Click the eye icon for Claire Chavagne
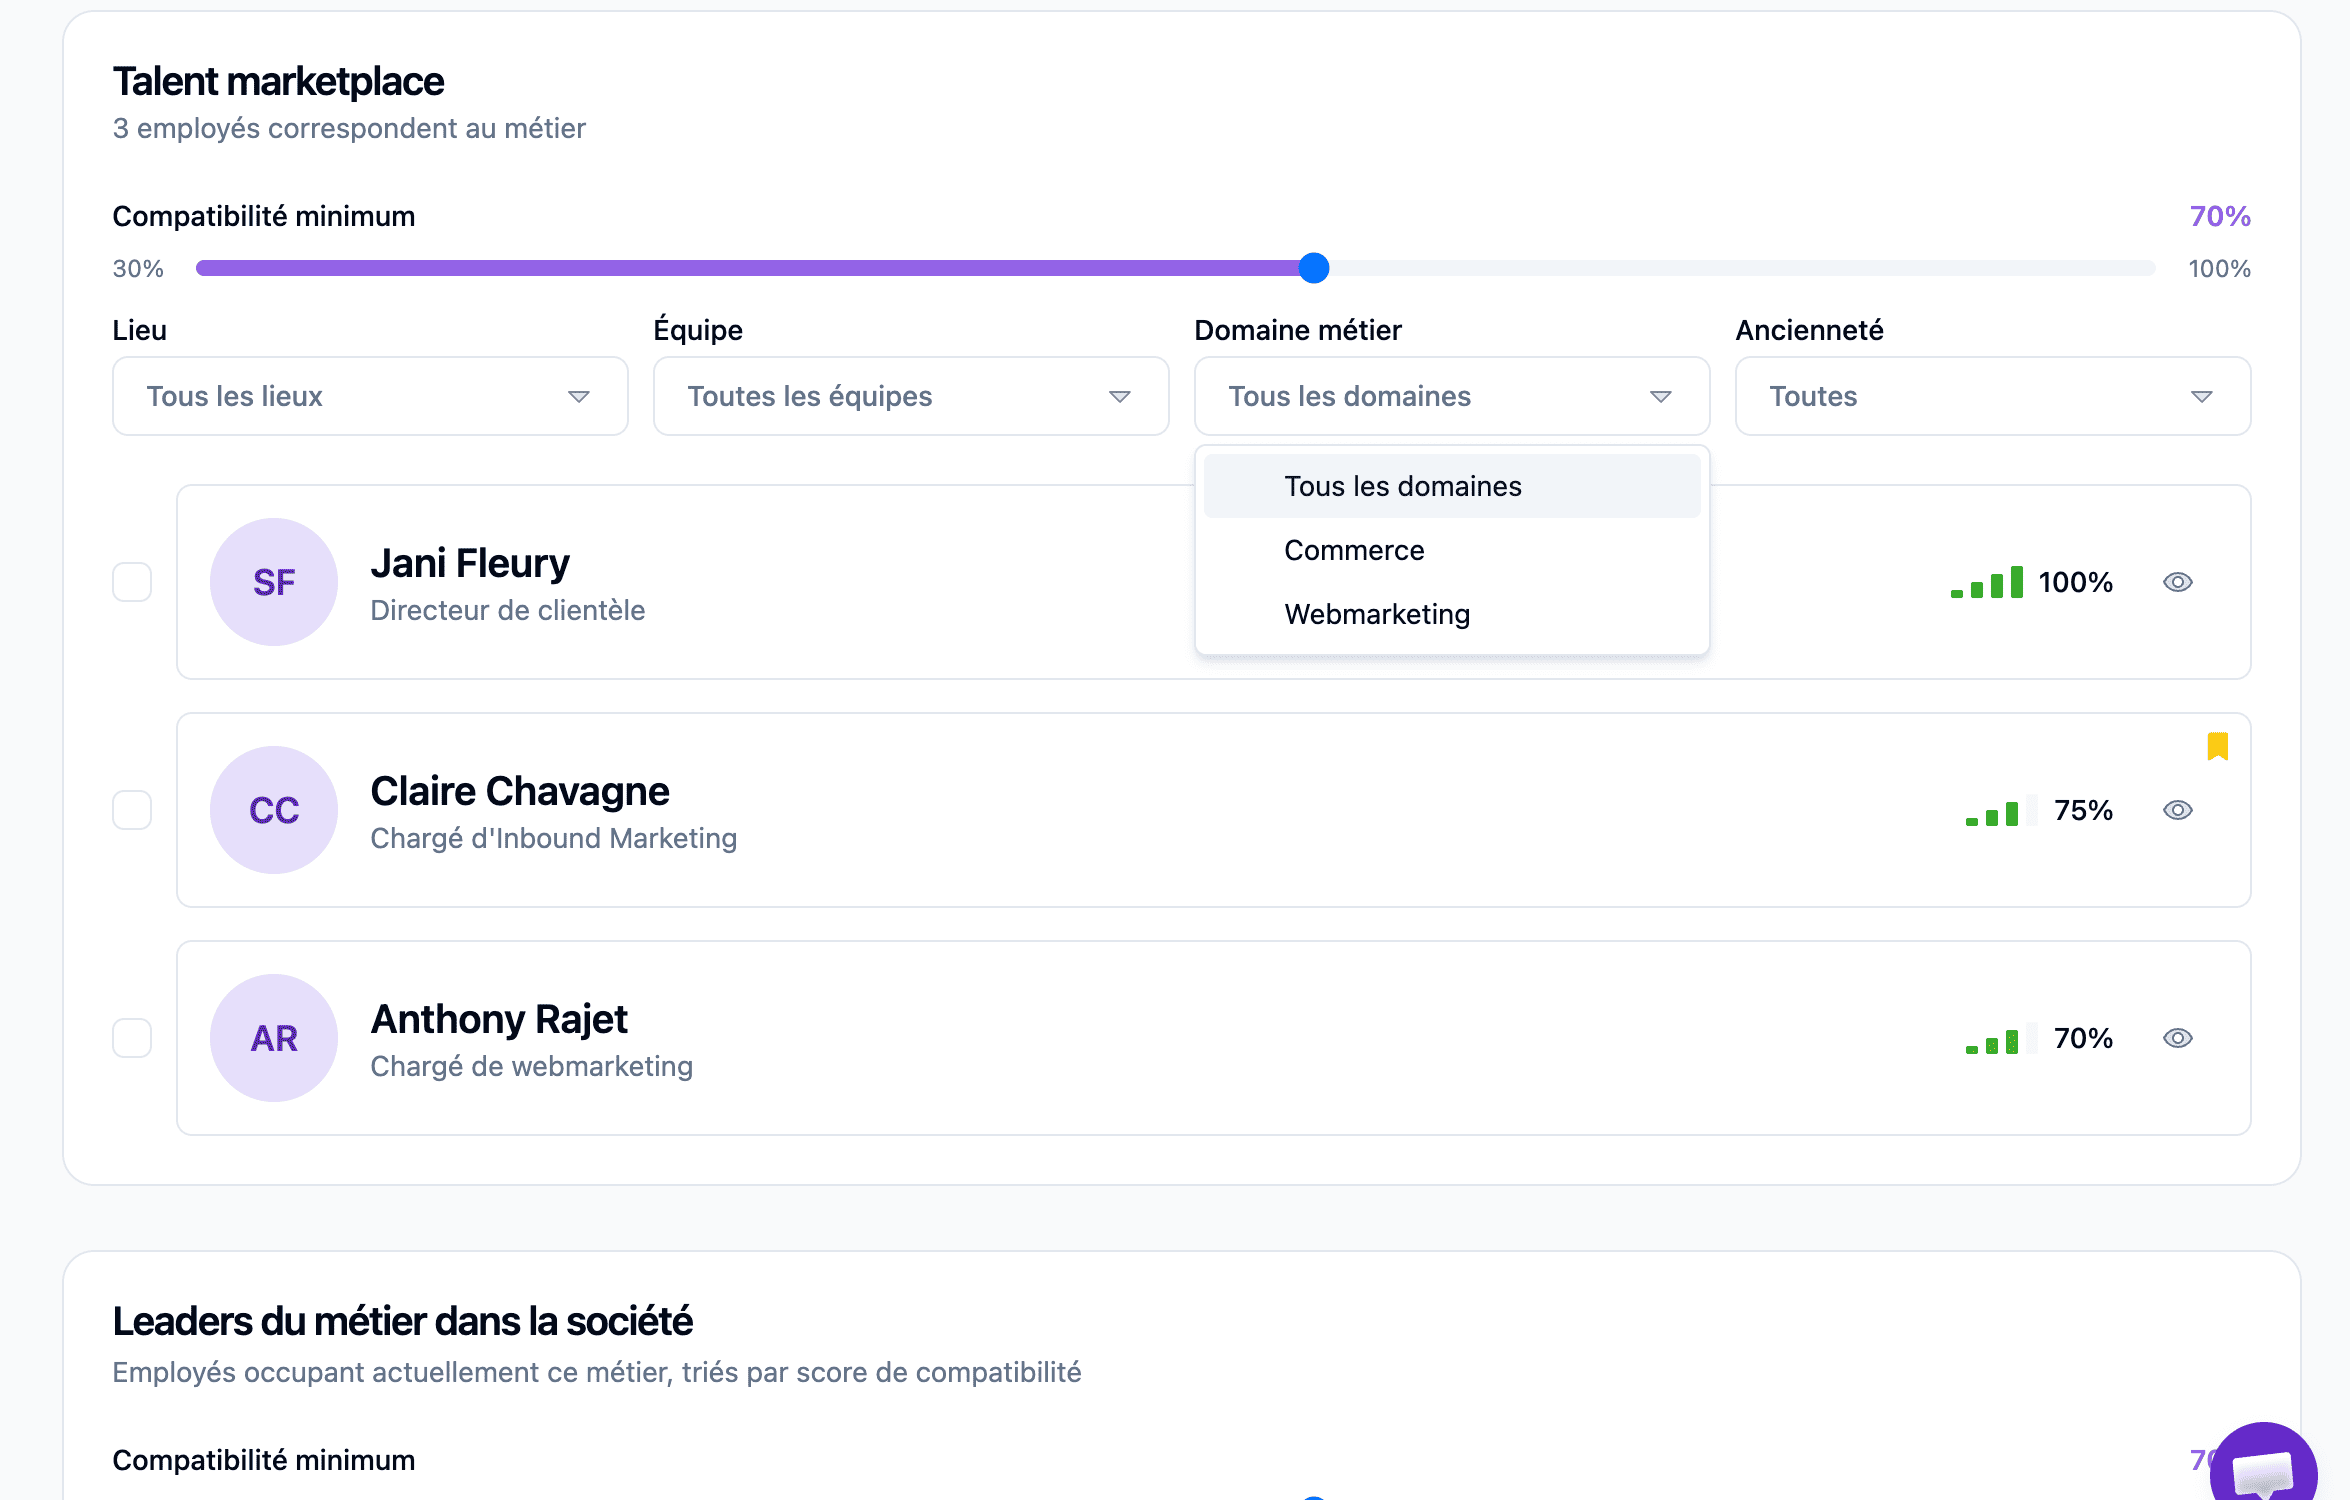 2177,810
